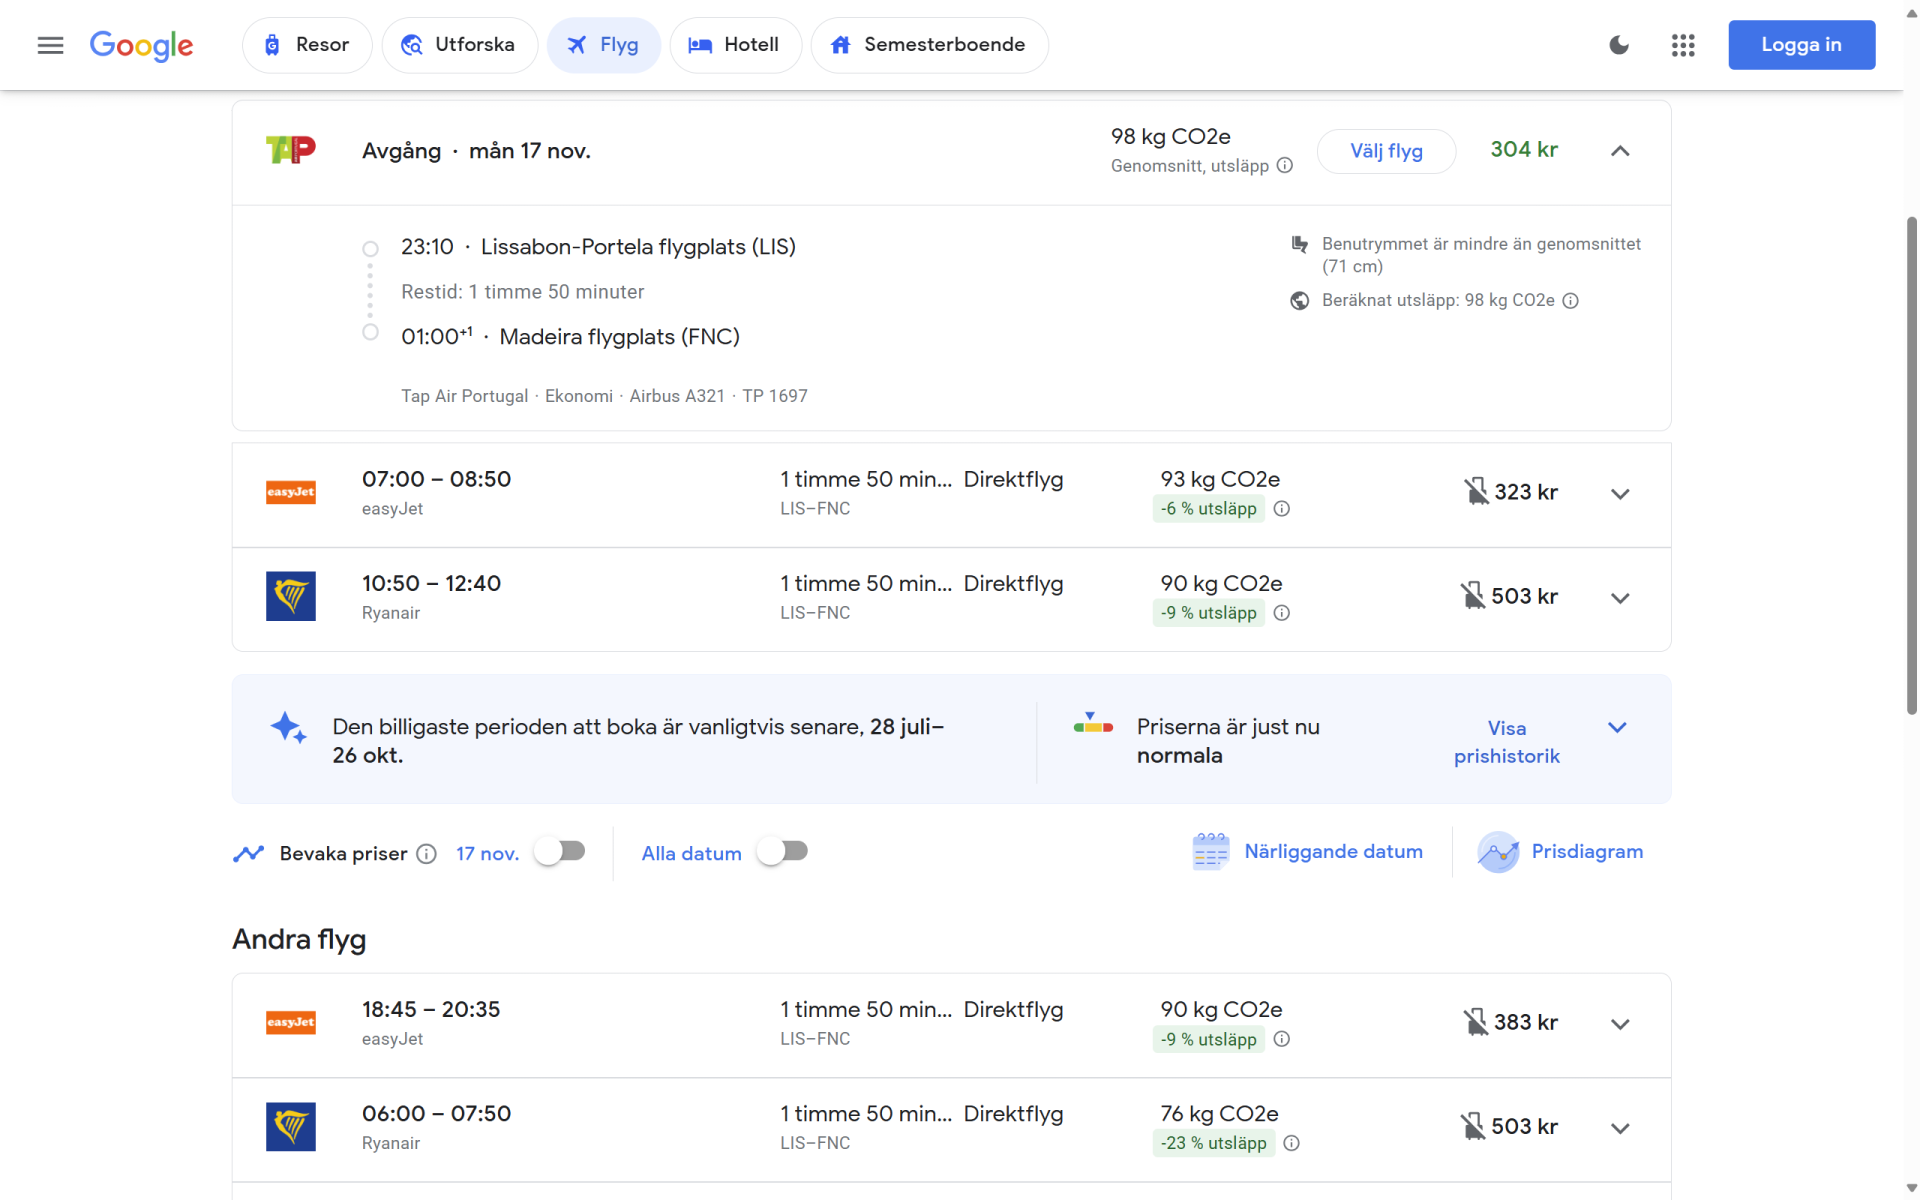Click info icon next to Genomsnitt, utsläpp

(x=1285, y=166)
